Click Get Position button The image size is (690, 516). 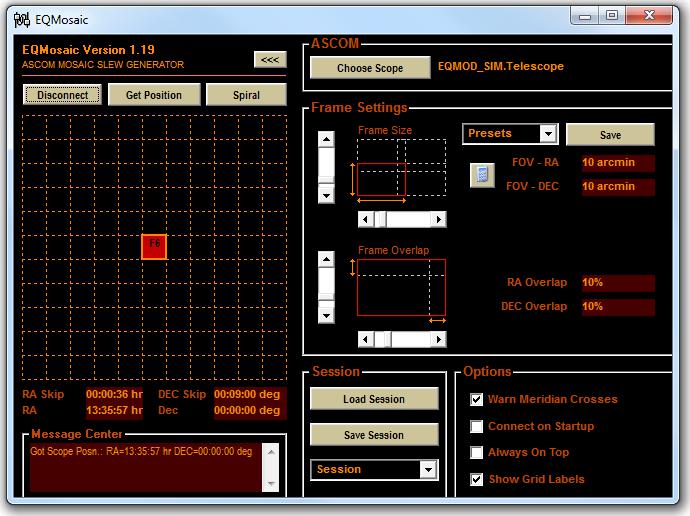point(154,95)
